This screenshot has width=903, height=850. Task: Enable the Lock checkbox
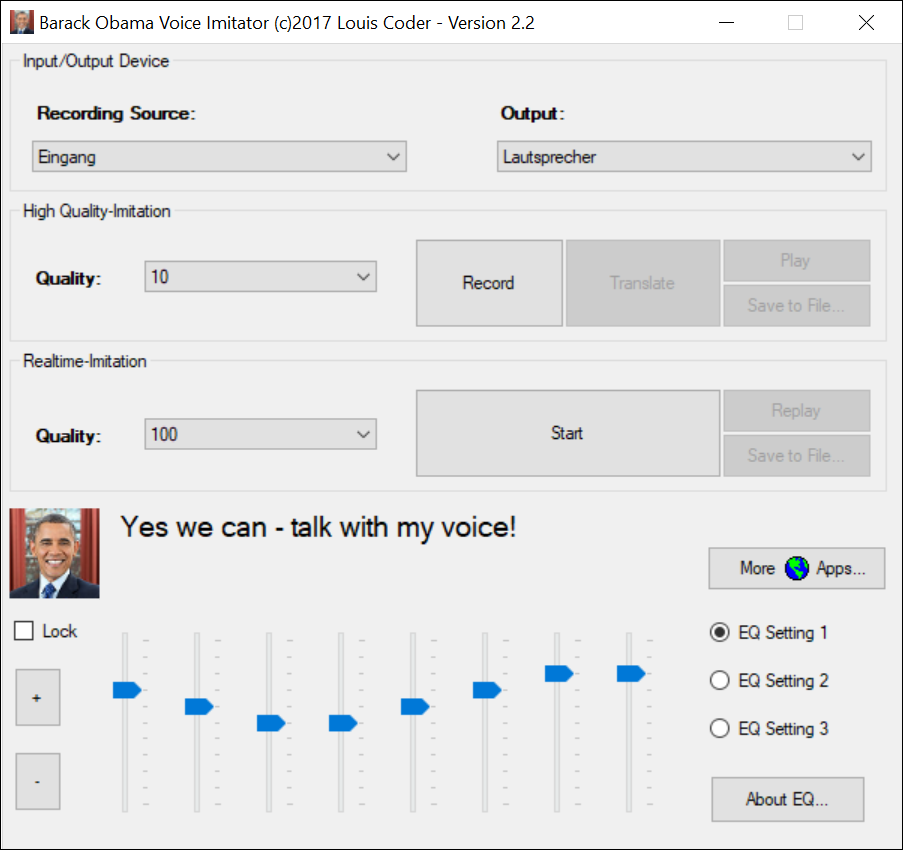point(25,631)
